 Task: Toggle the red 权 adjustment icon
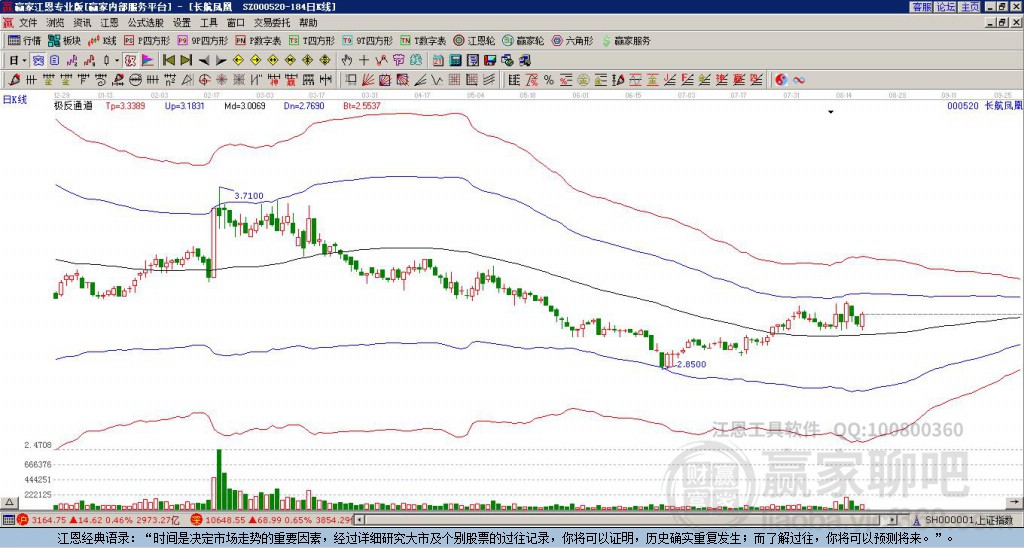(130, 61)
